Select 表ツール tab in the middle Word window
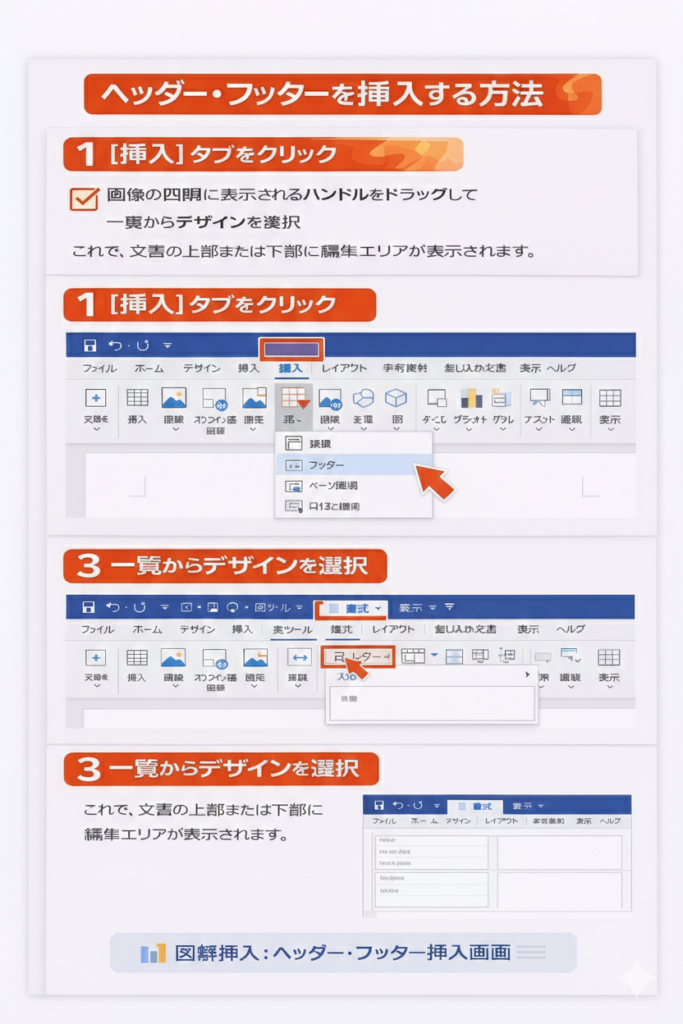The width and height of the screenshot is (683, 1024). click(293, 630)
